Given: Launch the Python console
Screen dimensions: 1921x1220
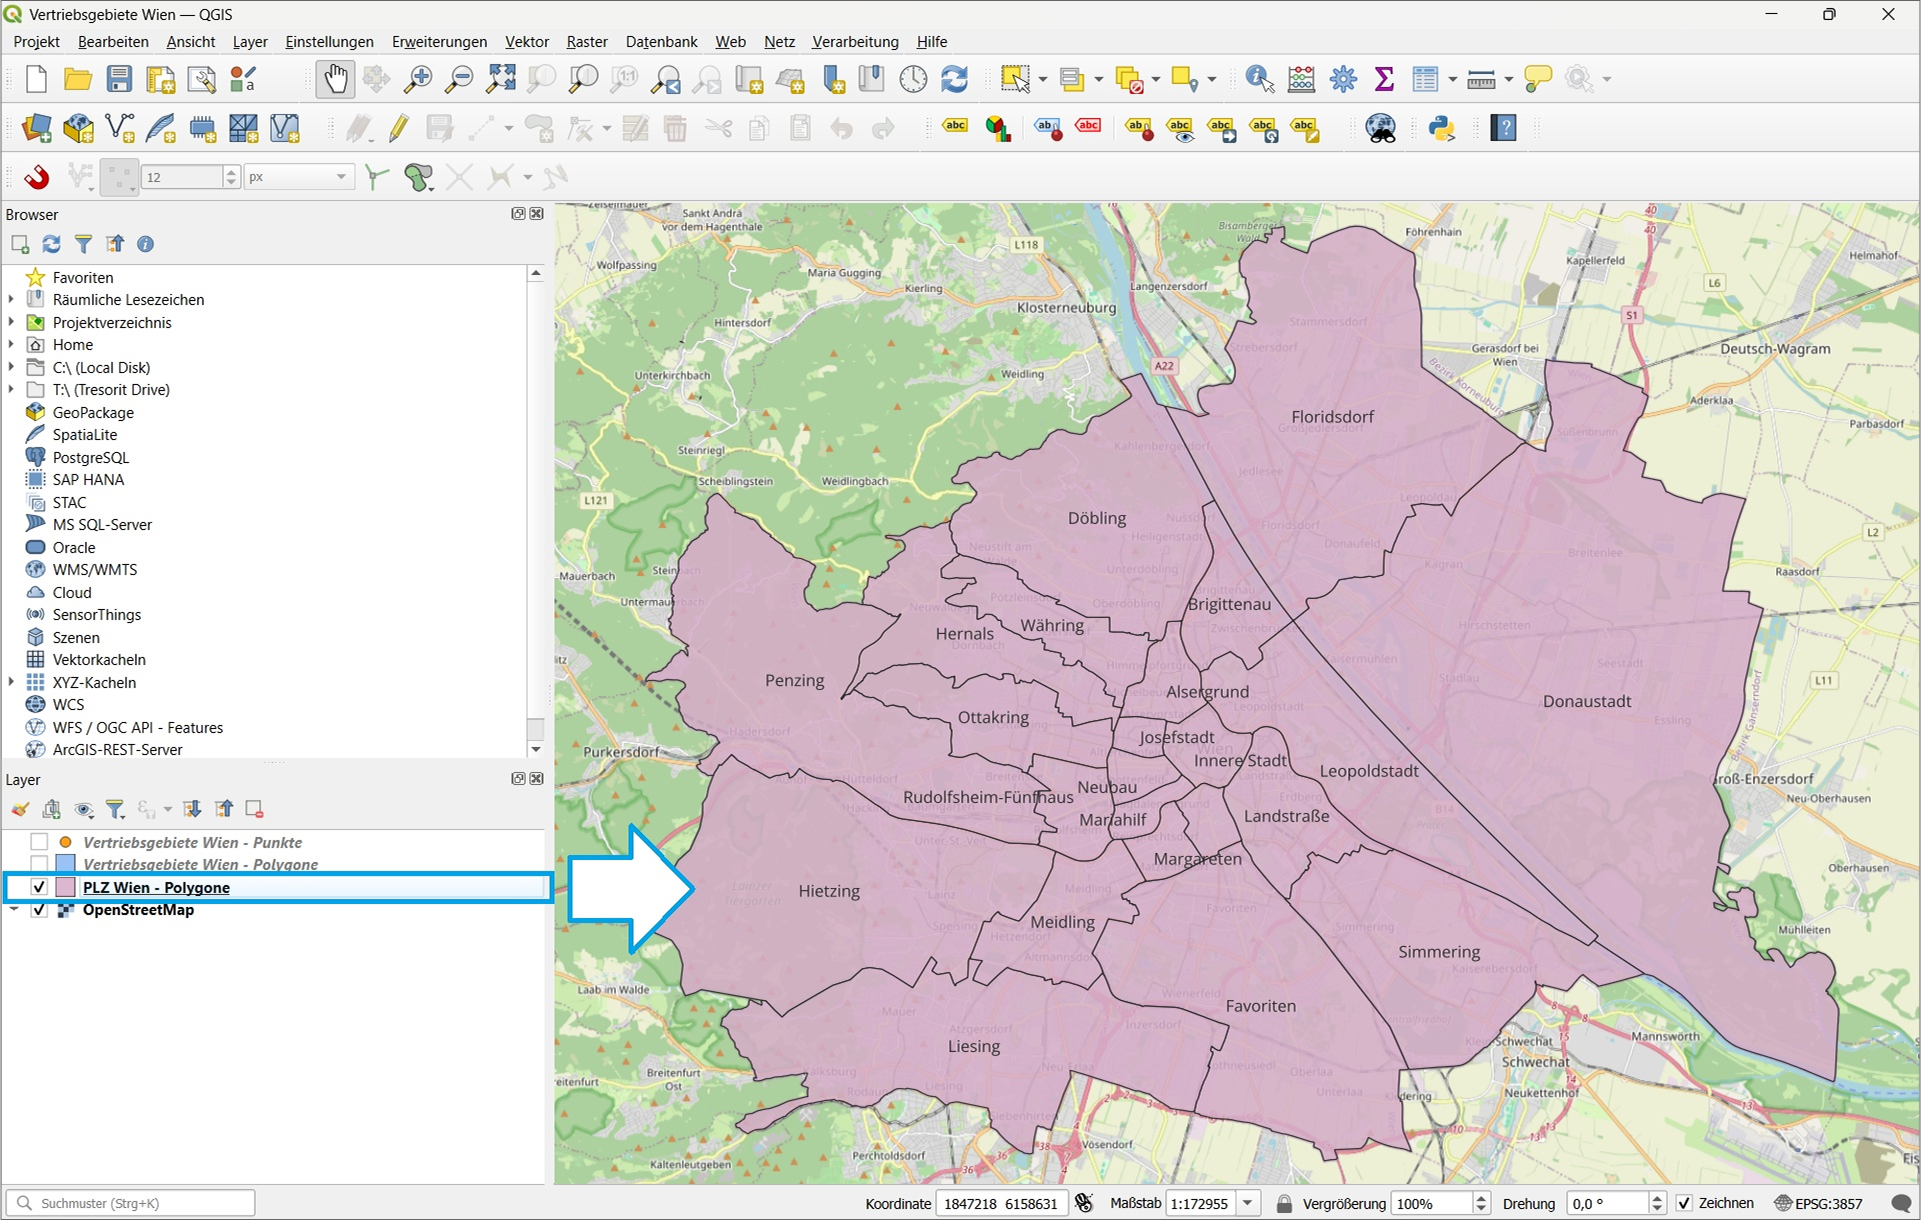Looking at the screenshot, I should point(1441,128).
